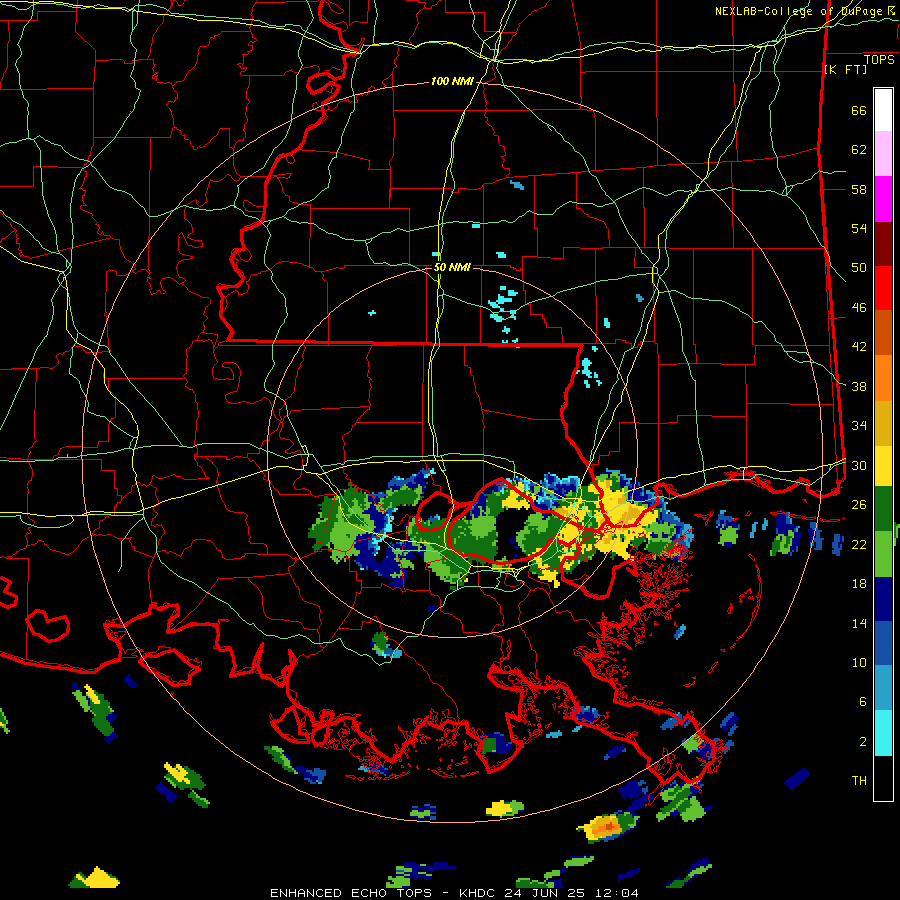Select the dark green legend swatch
Viewport: 900px width, 900px height.
coord(883,509)
